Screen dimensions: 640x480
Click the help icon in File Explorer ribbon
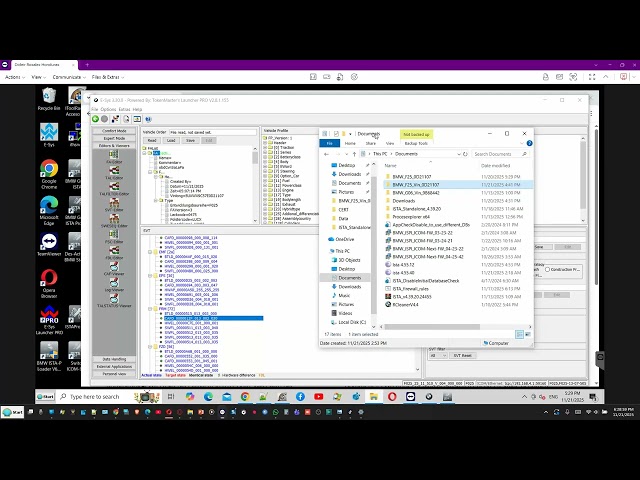click(x=529, y=143)
